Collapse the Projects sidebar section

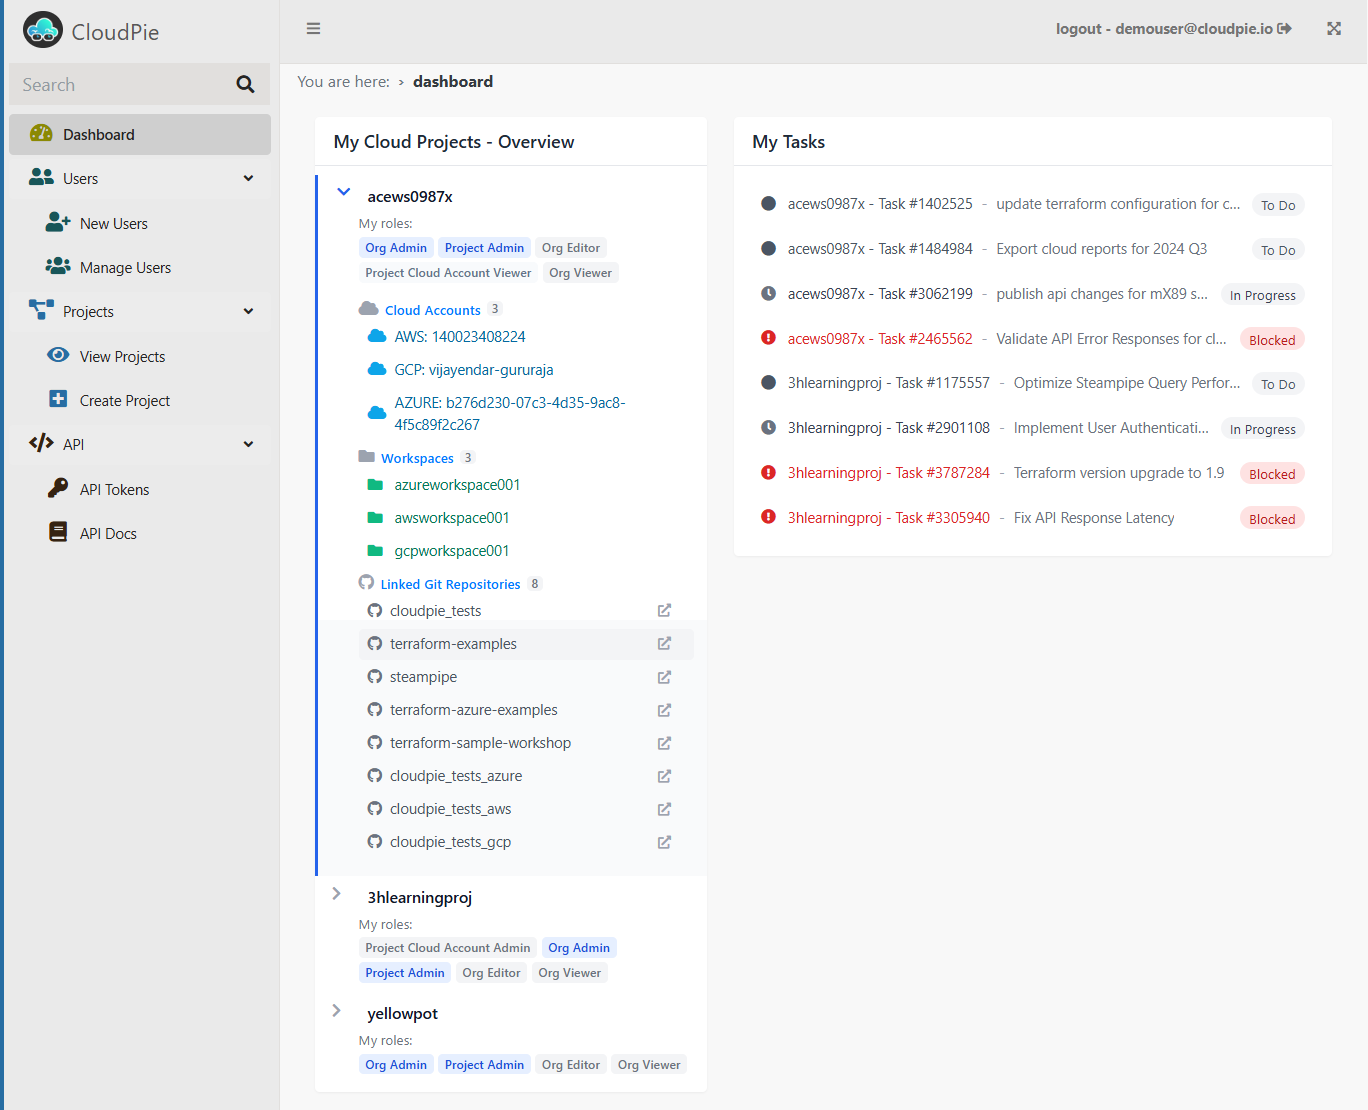coord(248,311)
